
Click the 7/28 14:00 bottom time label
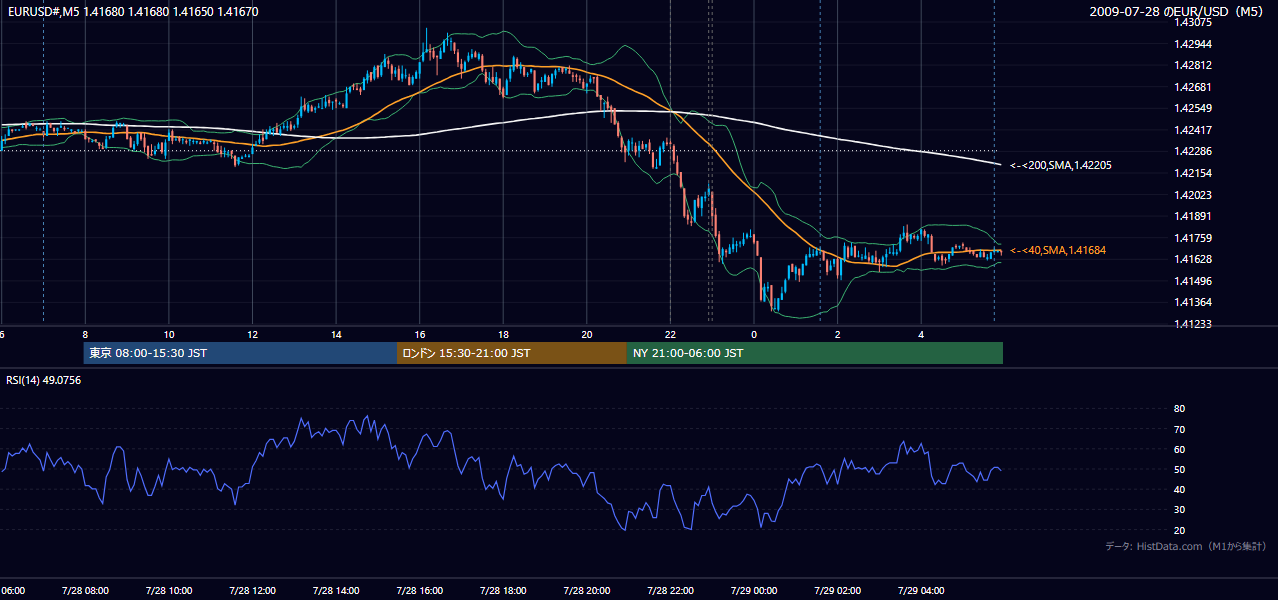335,591
